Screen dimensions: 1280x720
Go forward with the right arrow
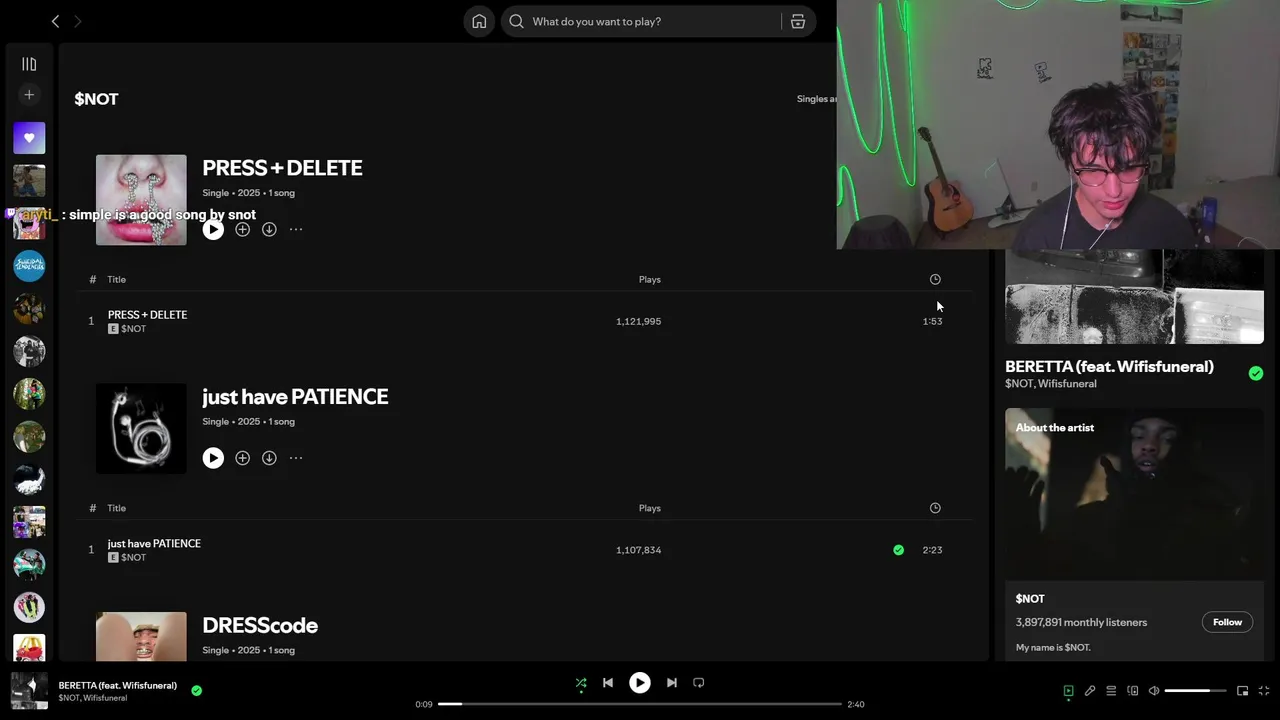pyautogui.click(x=77, y=21)
